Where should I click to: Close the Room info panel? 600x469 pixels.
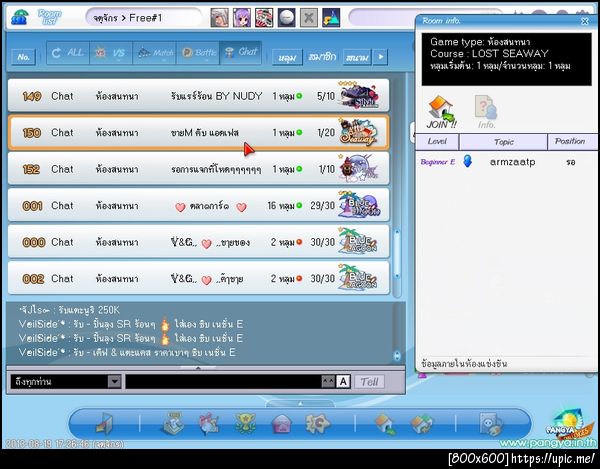click(585, 21)
